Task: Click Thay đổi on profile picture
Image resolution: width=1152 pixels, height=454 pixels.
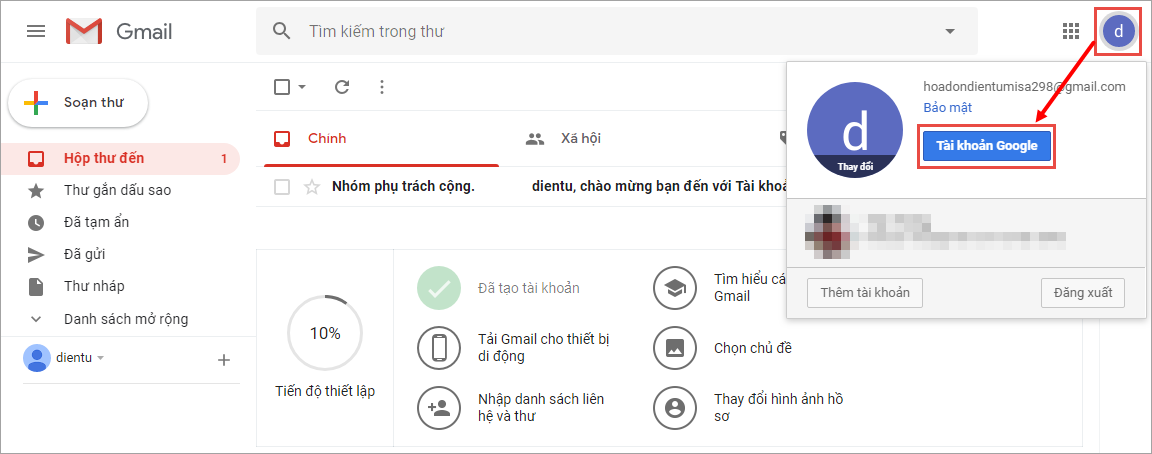Action: (855, 167)
